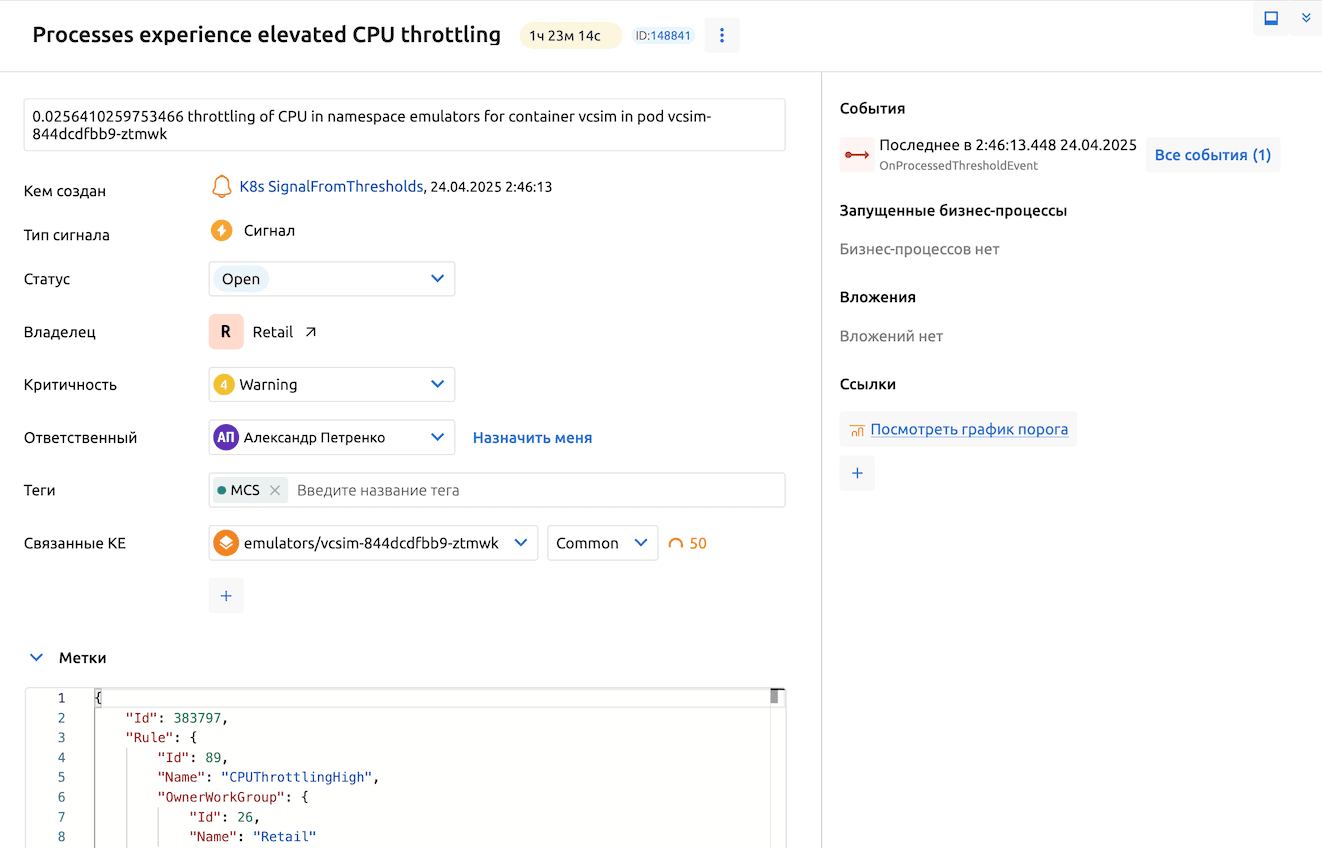Add a new link with plus button
This screenshot has width=1322, height=848.
(x=857, y=473)
